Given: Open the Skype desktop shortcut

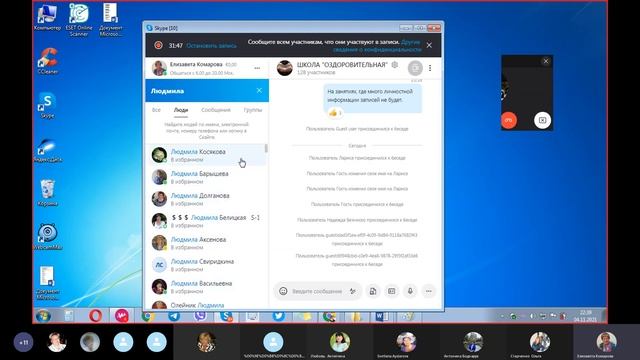Looking at the screenshot, I should point(47,105).
